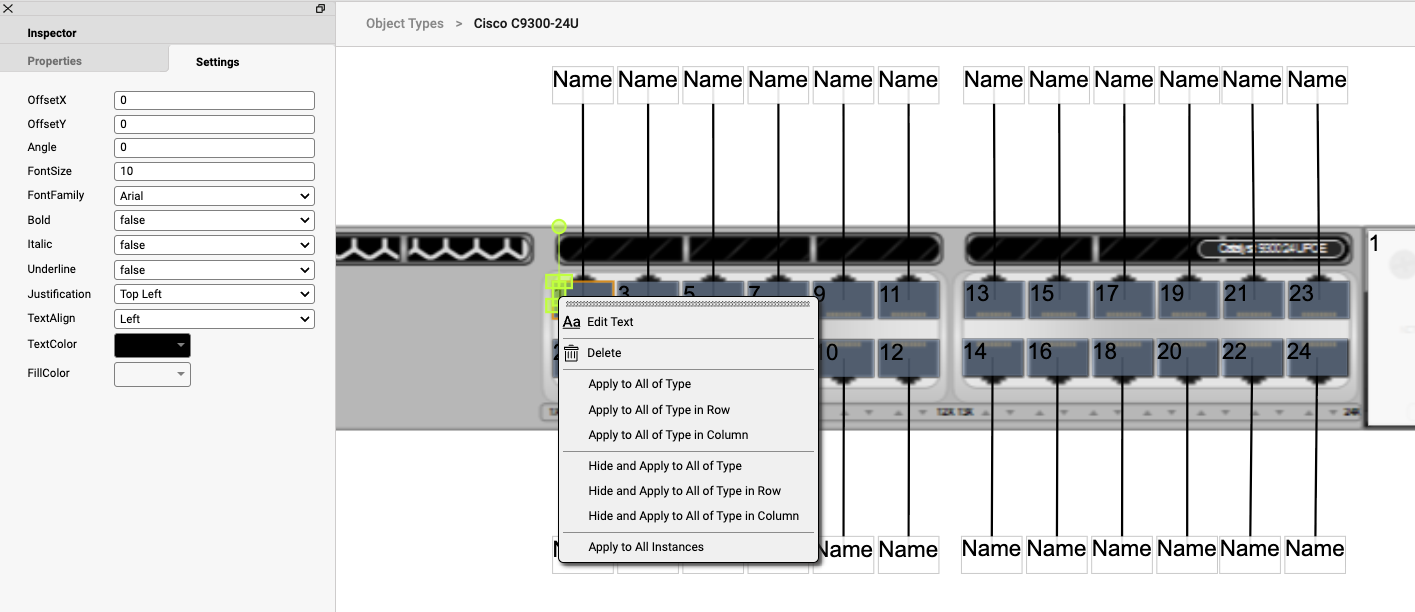The image size is (1415, 612).
Task: Select switch port number 24
Action: tap(1316, 356)
